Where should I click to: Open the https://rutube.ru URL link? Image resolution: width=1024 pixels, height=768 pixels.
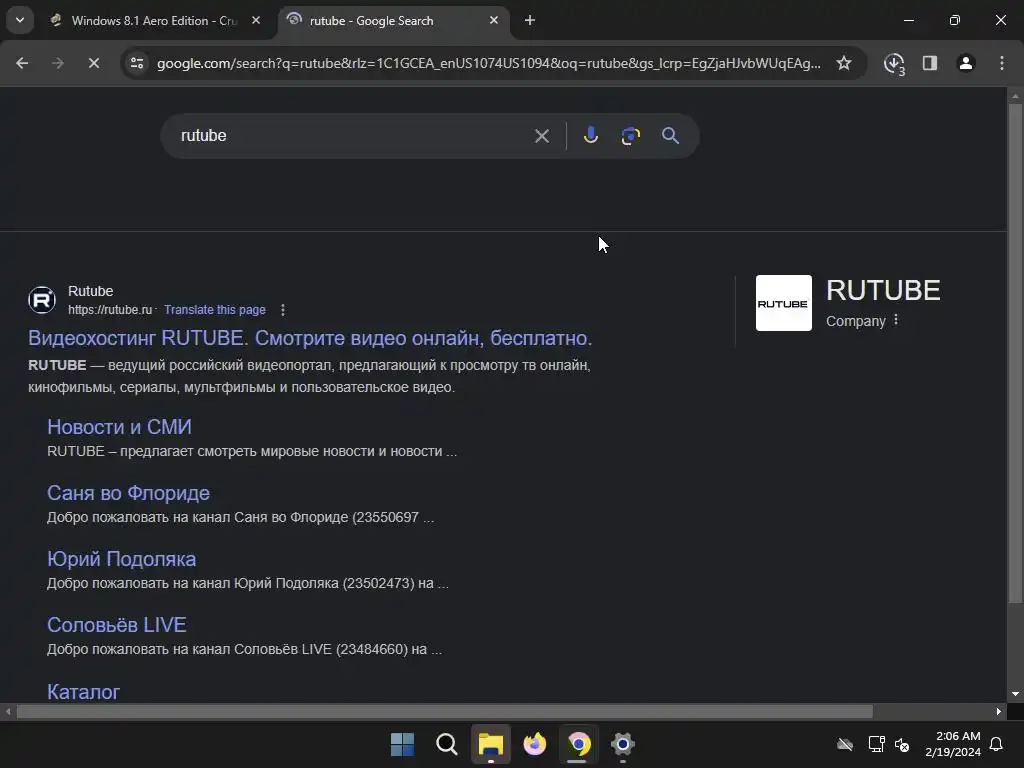point(110,310)
